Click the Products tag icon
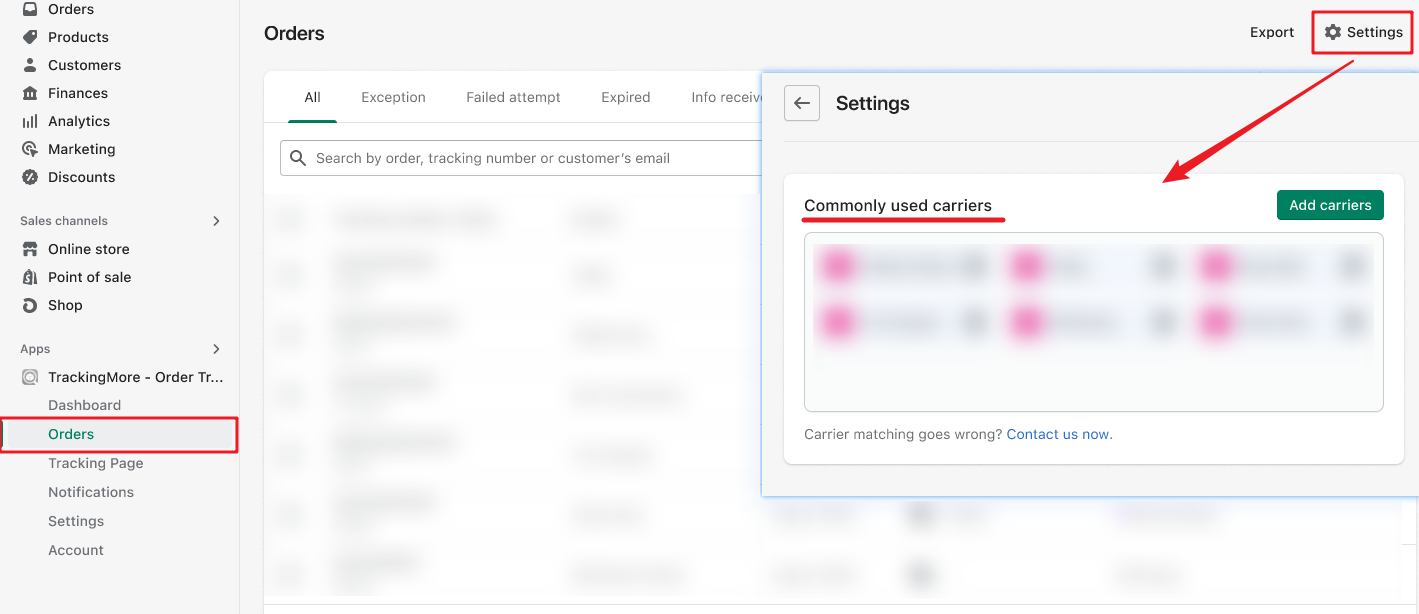Viewport: 1419px width, 614px height. click(30, 37)
